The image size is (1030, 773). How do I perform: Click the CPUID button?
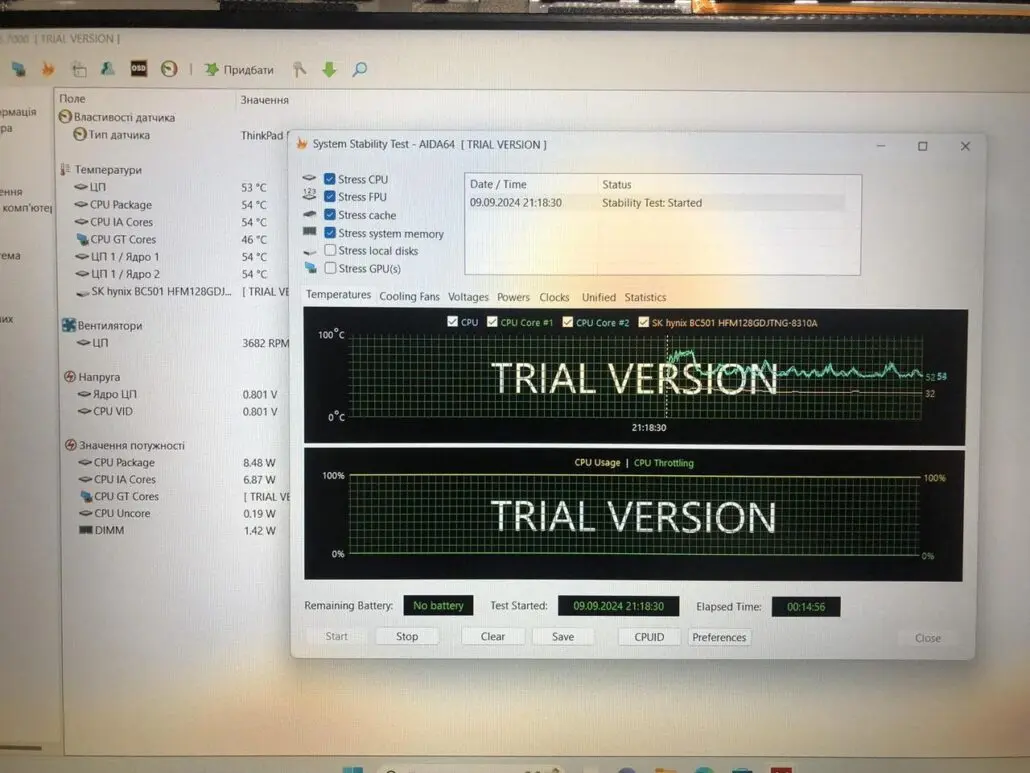[649, 637]
